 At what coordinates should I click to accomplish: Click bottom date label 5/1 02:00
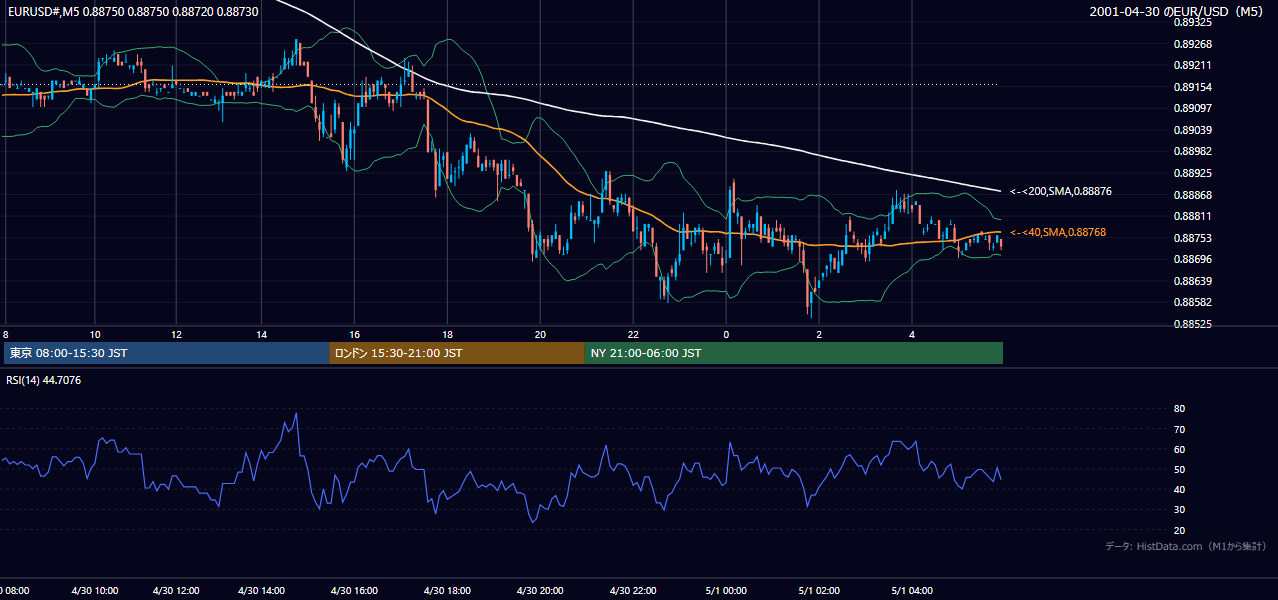[819, 591]
